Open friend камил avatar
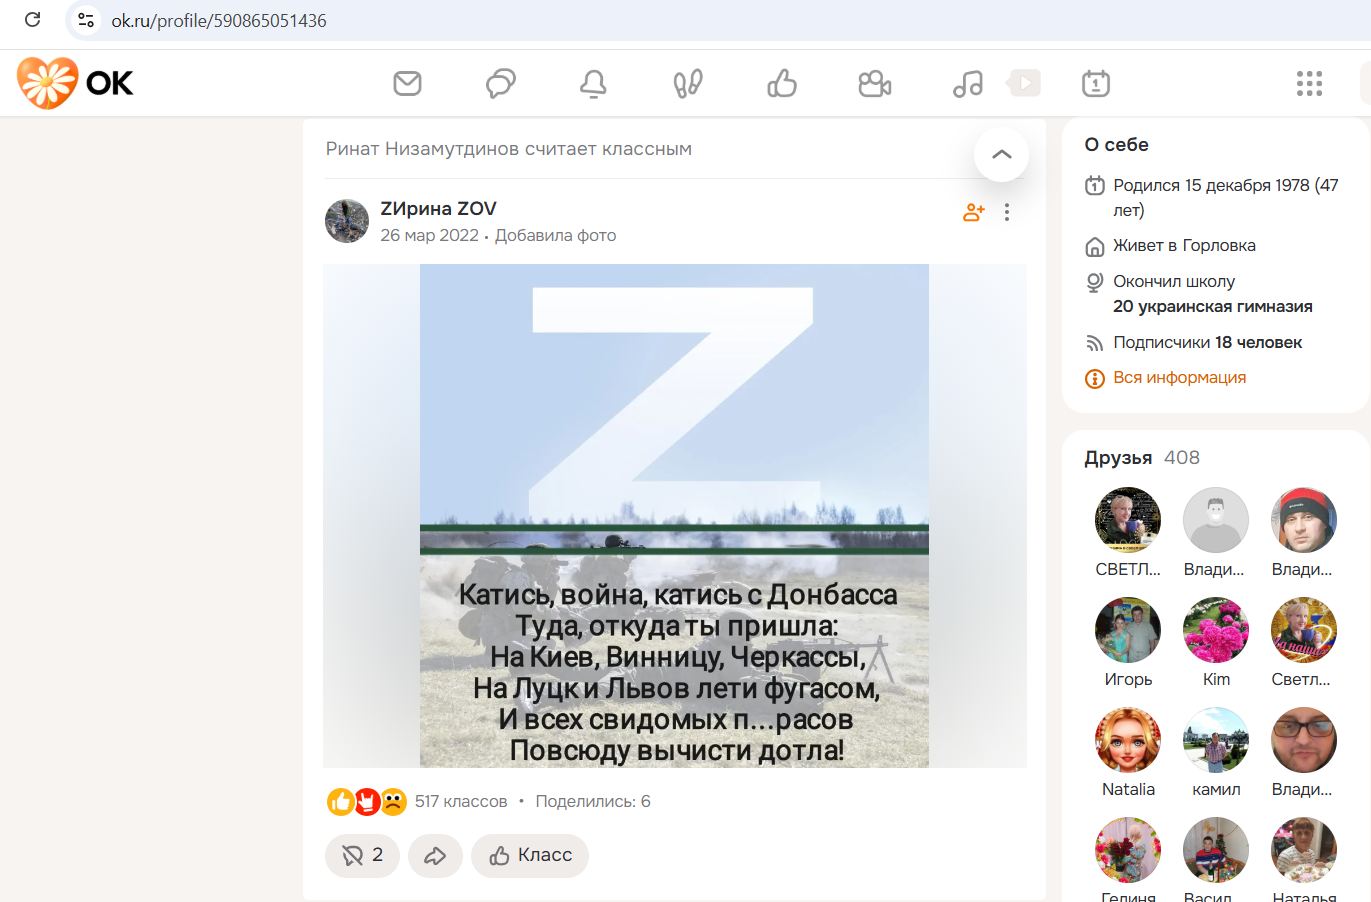 (1216, 740)
